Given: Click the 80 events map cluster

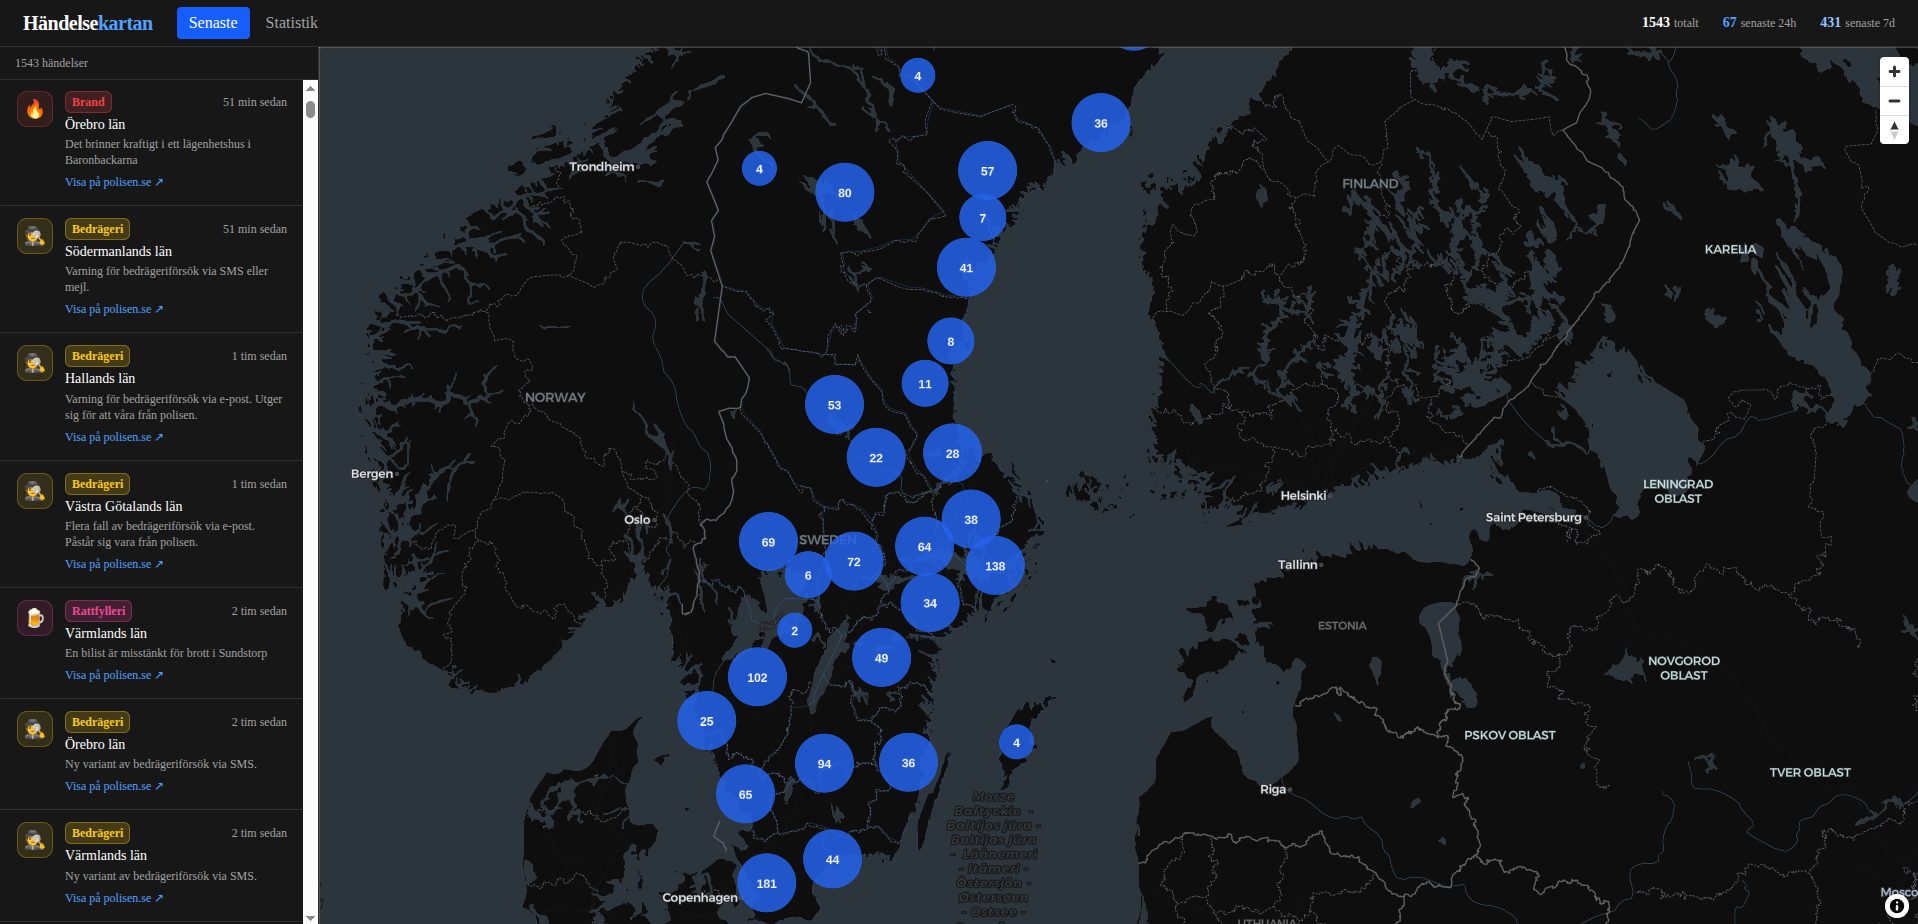Looking at the screenshot, I should click(845, 192).
